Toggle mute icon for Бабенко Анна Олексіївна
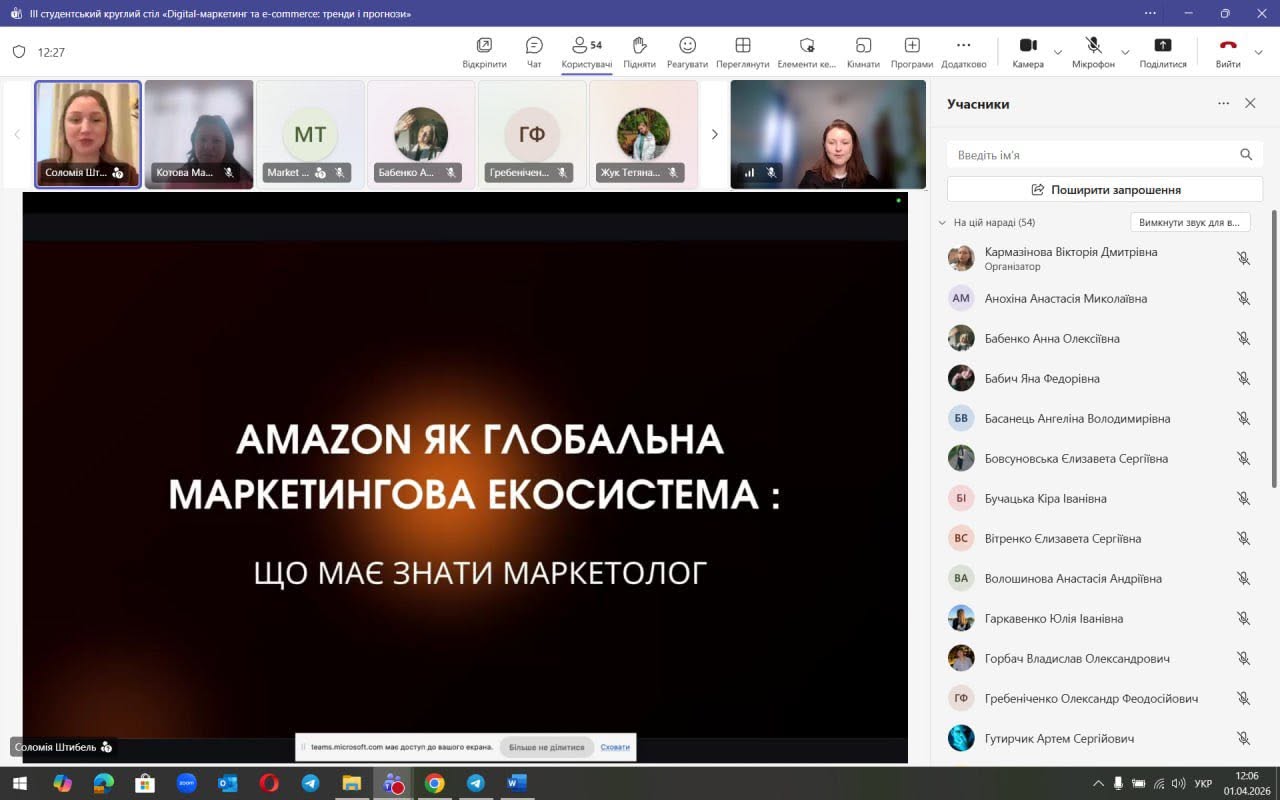Viewport: 1280px width, 800px height. tap(1243, 338)
